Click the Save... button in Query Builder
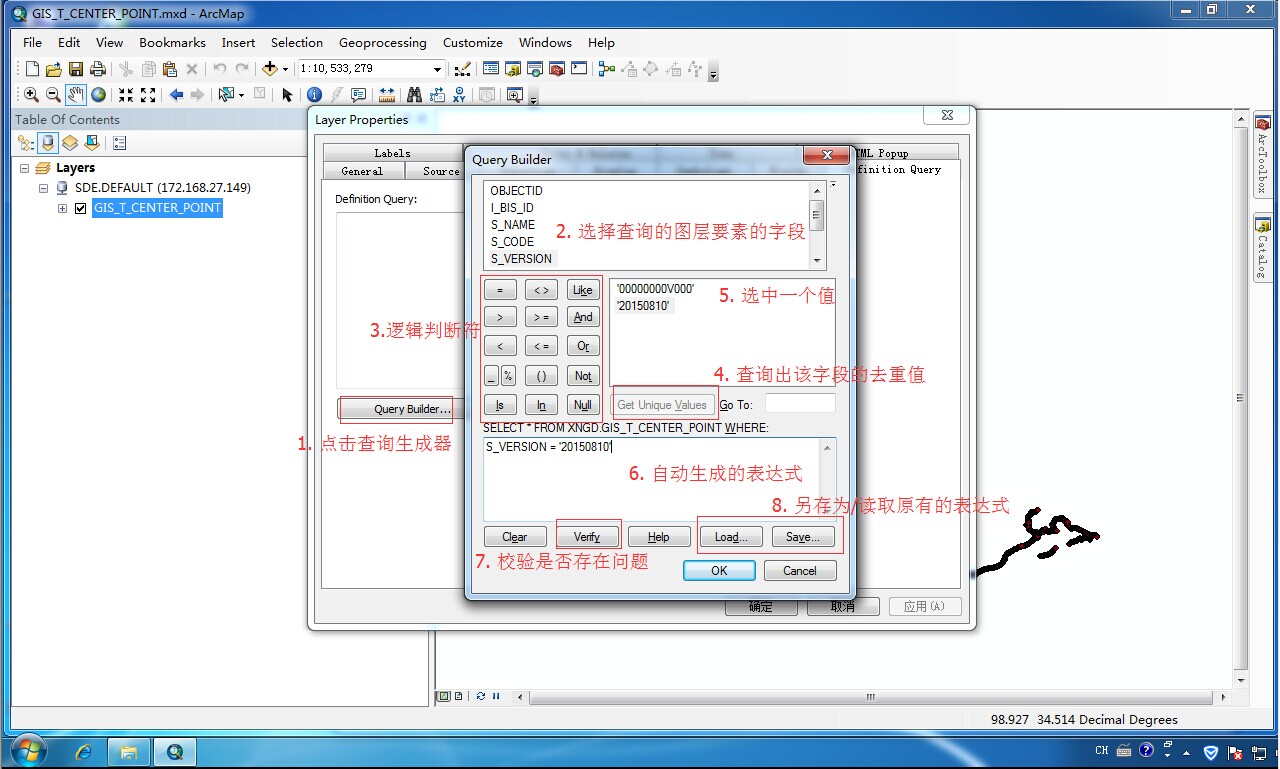Image resolution: width=1280 pixels, height=769 pixels. (x=803, y=537)
